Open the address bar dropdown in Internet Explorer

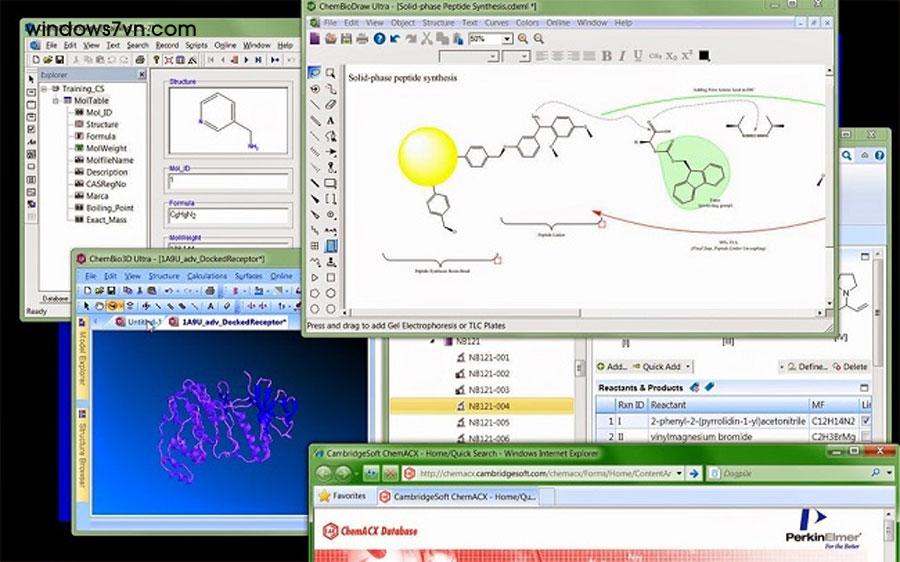click(x=679, y=474)
